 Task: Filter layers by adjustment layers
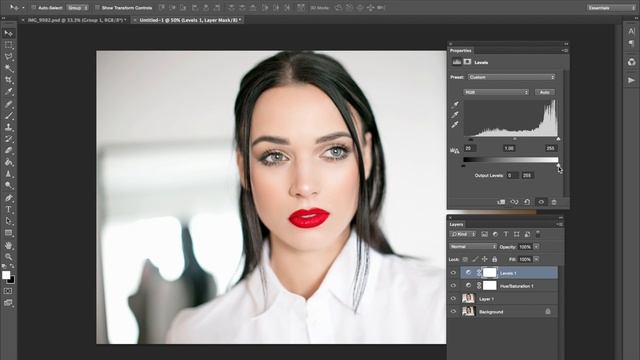point(495,234)
